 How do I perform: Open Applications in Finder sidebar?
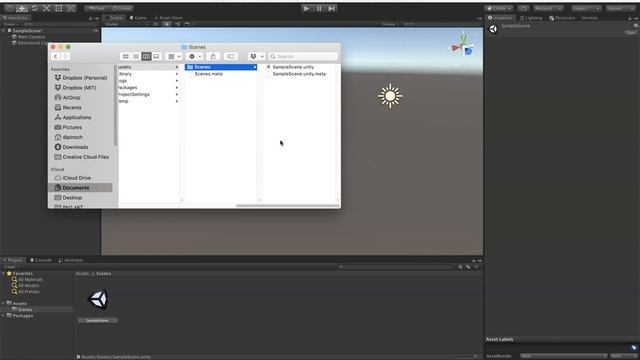(73, 117)
